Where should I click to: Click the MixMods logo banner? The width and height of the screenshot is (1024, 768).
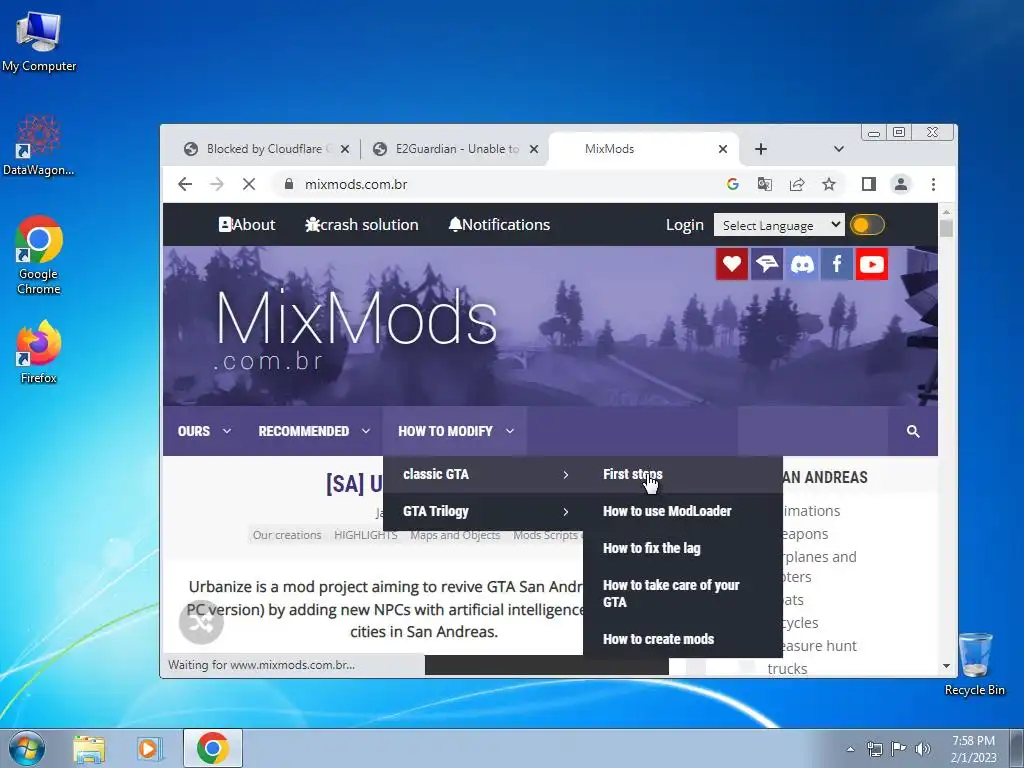[357, 332]
